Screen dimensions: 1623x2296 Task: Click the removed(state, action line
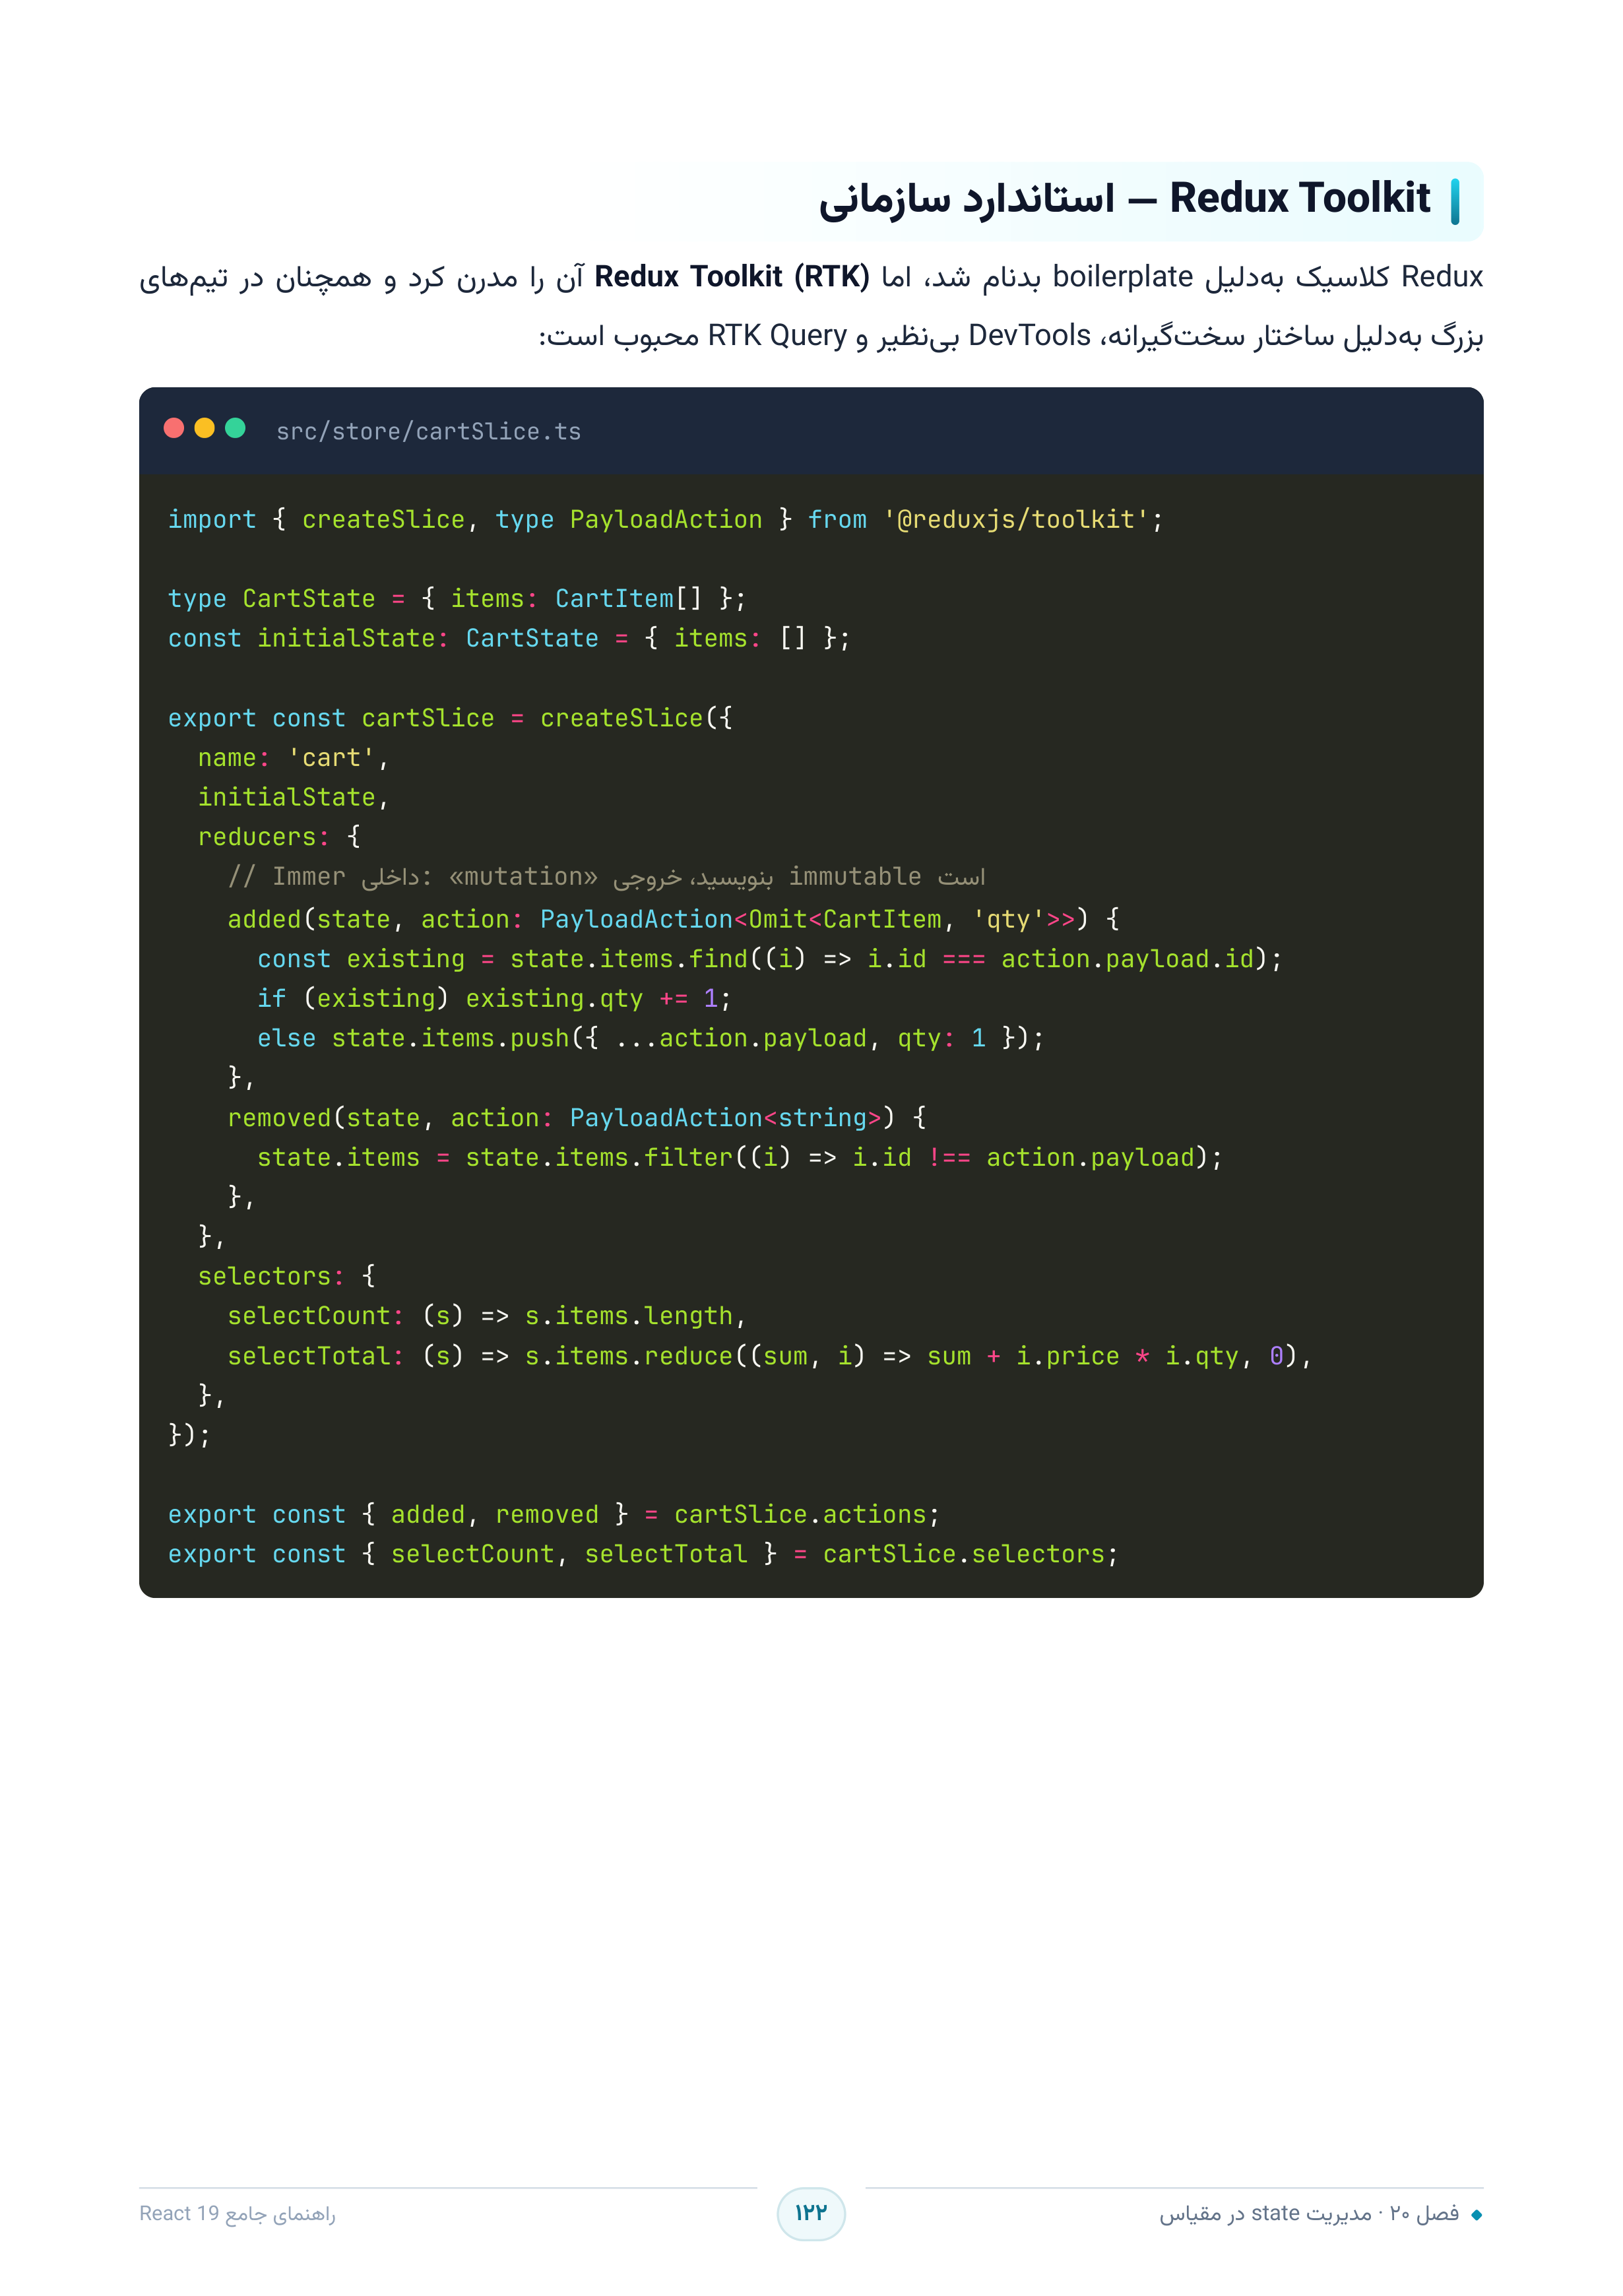[577, 1118]
